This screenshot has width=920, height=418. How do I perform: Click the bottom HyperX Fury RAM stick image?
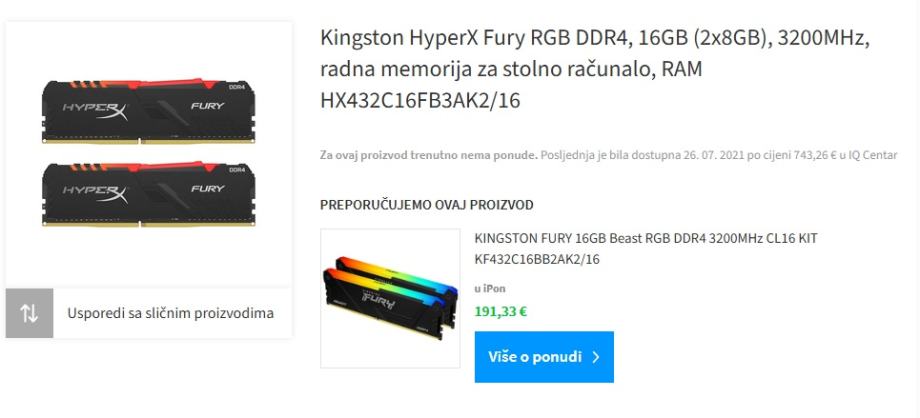click(148, 194)
